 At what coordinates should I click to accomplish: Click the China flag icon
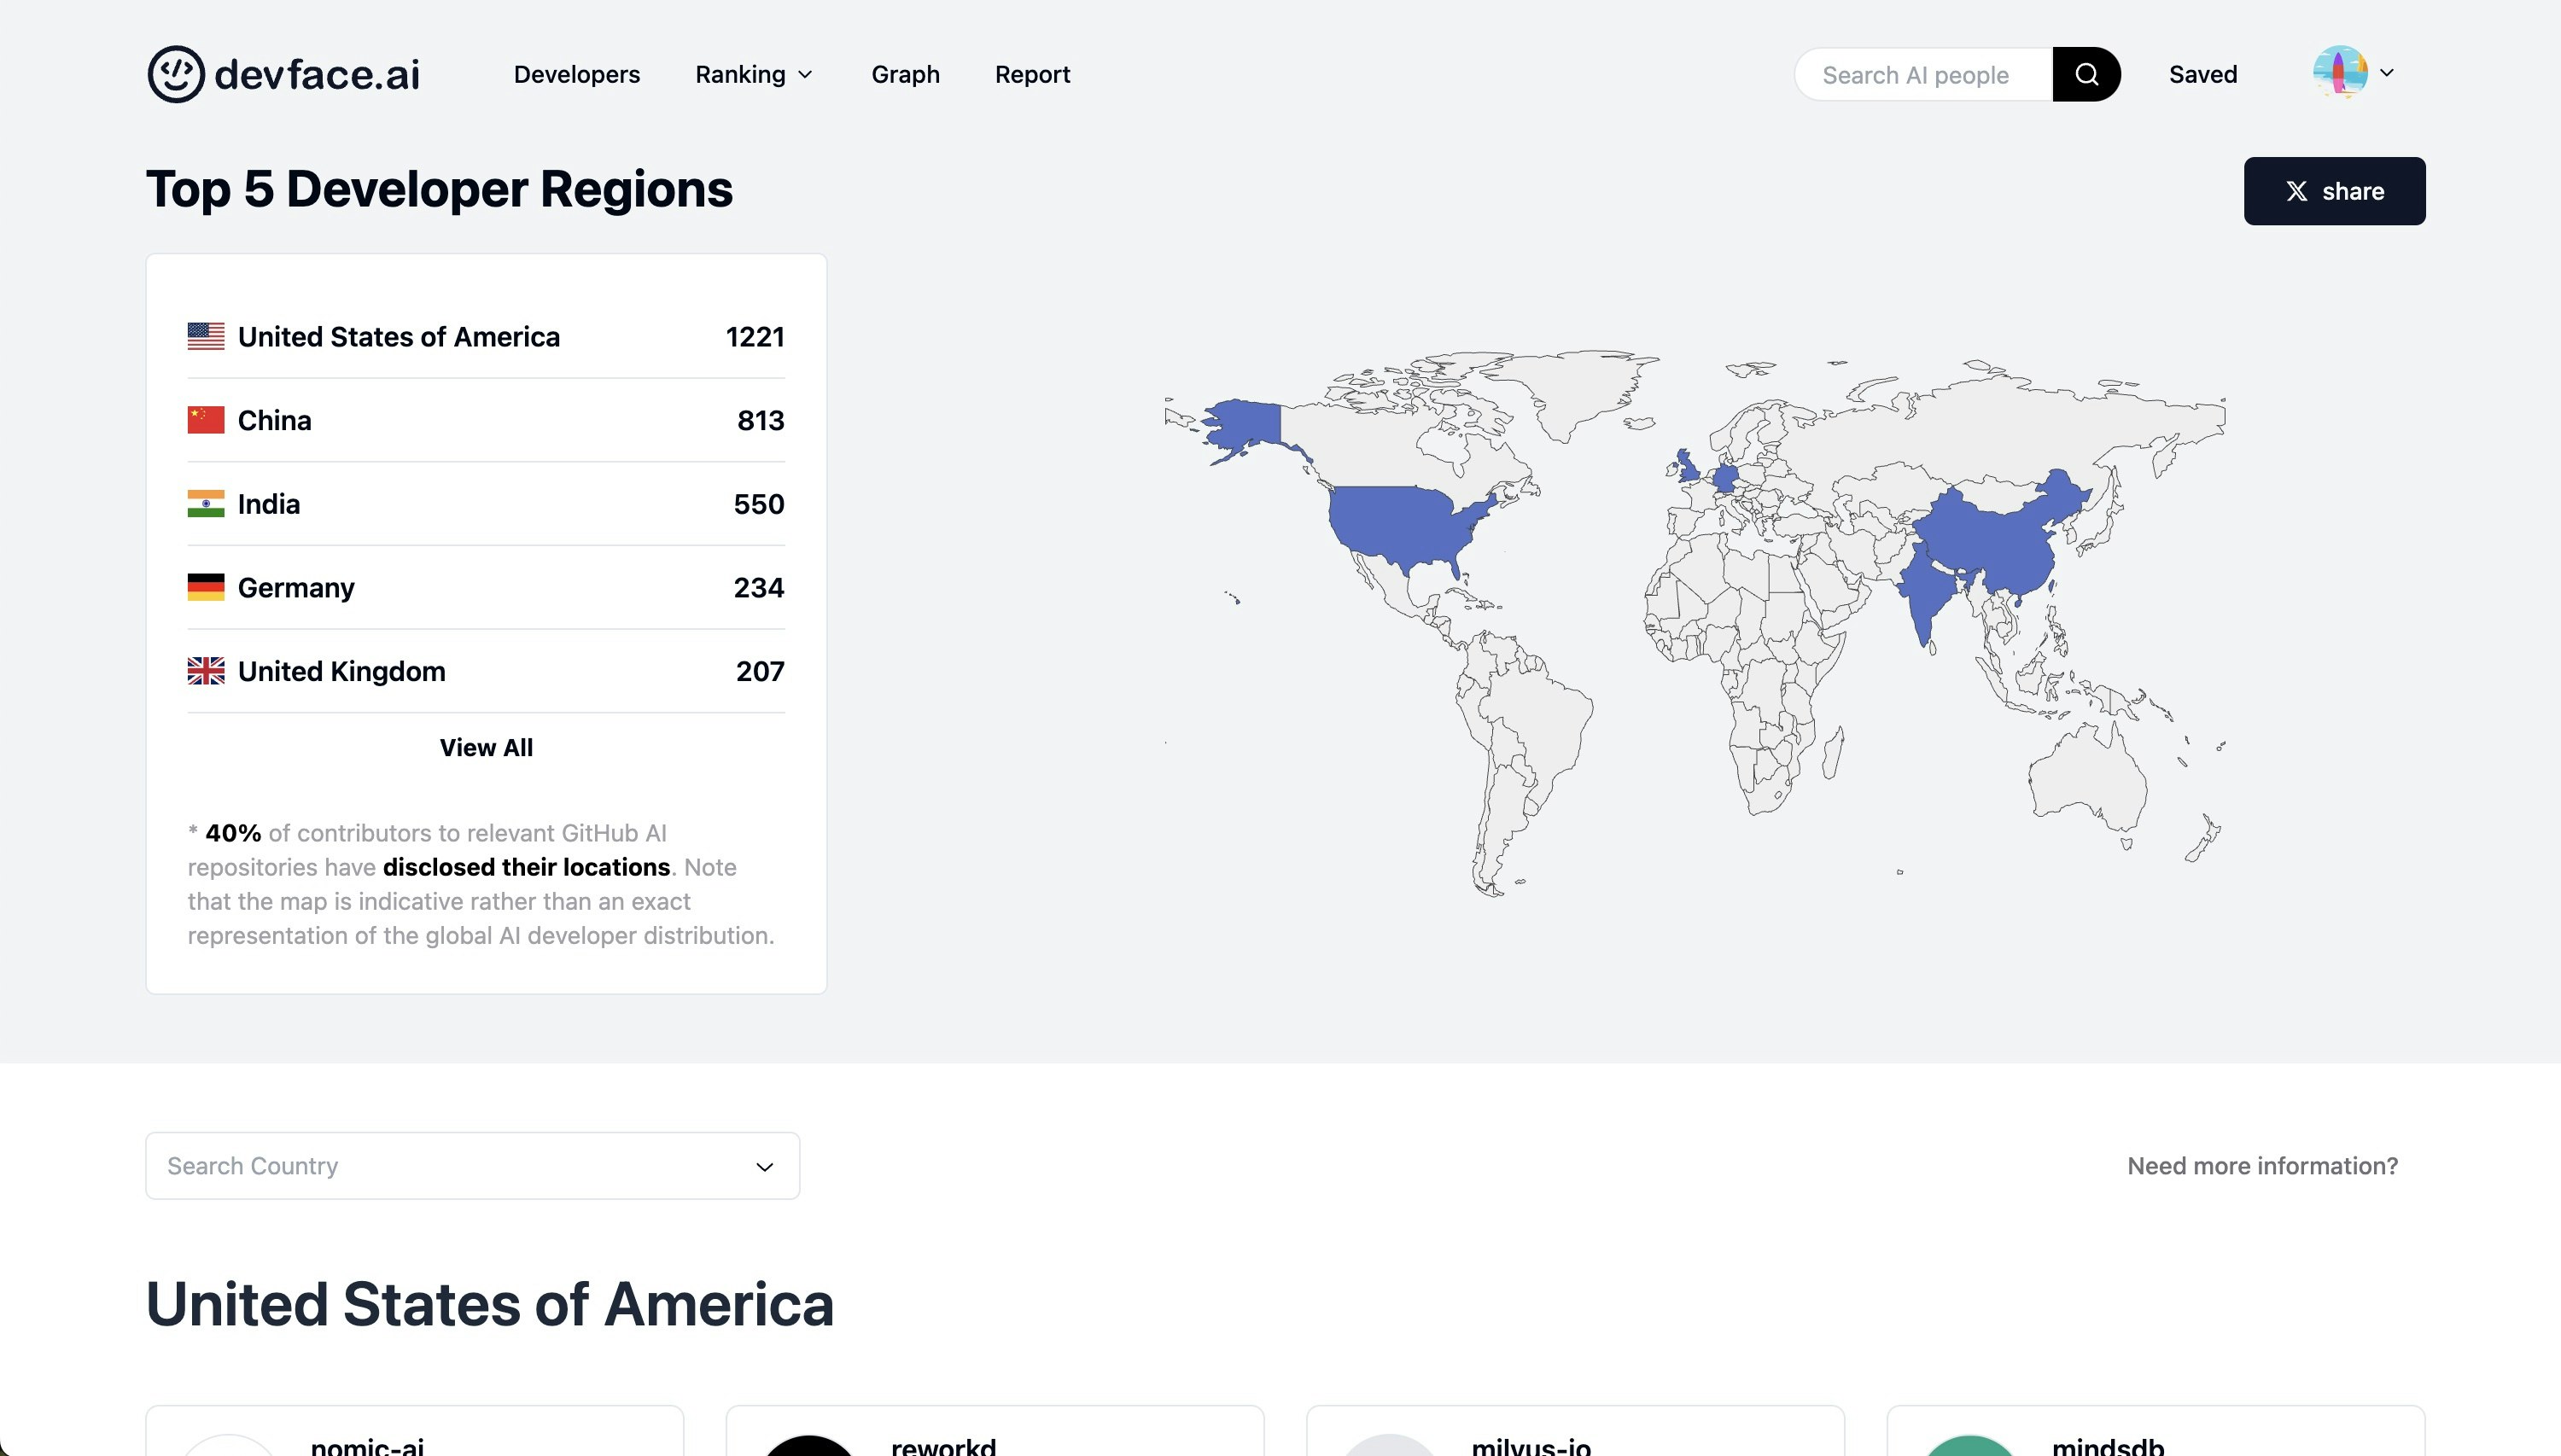[206, 420]
